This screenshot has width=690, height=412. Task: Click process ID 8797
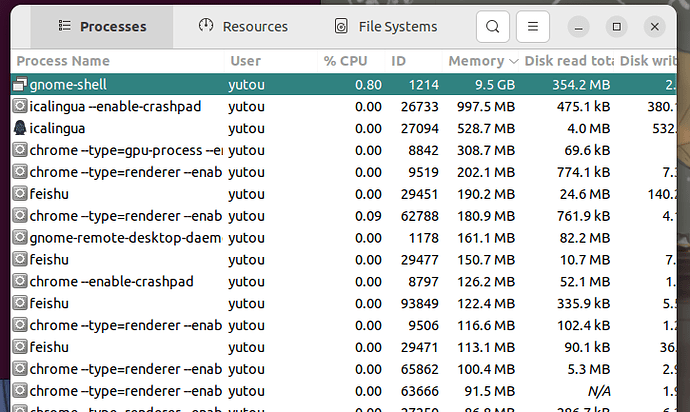(x=424, y=281)
